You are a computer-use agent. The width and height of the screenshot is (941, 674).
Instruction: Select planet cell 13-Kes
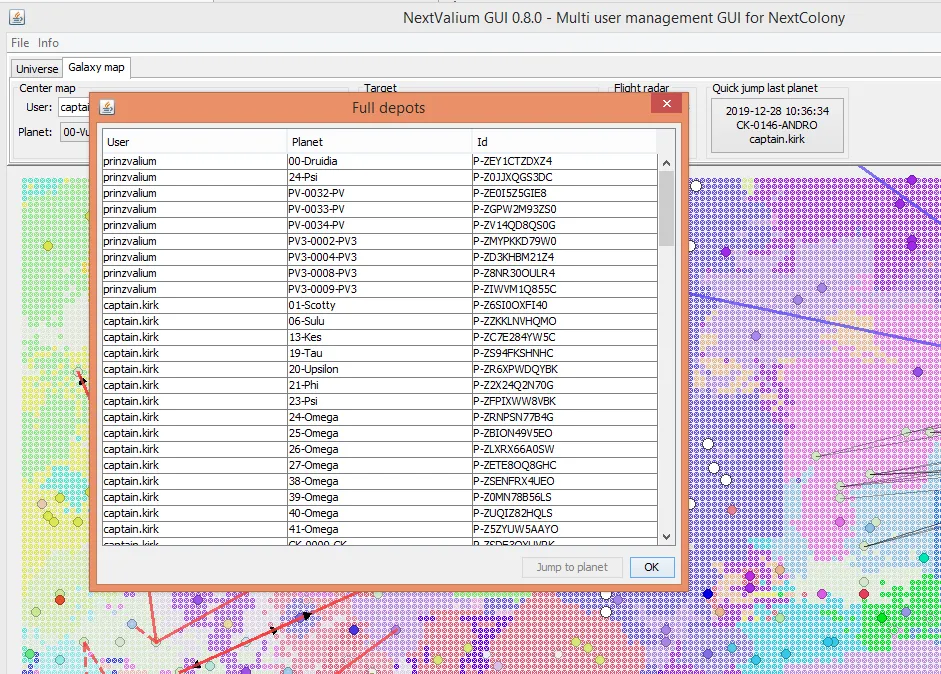(379, 337)
